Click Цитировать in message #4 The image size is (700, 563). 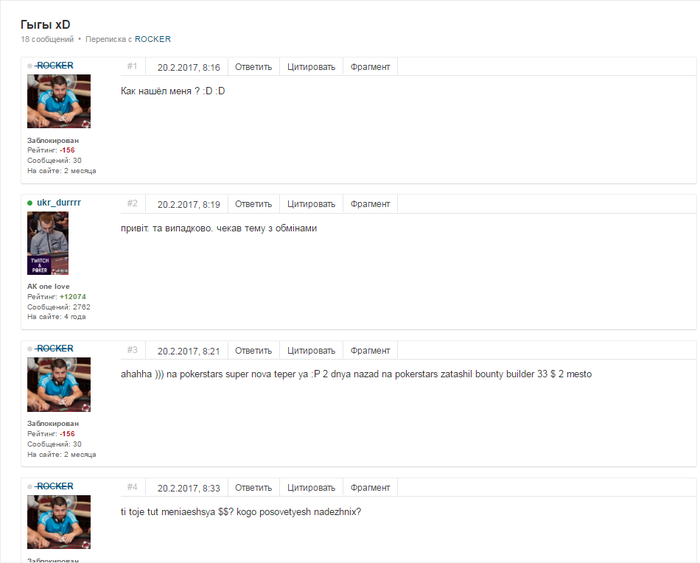point(311,488)
